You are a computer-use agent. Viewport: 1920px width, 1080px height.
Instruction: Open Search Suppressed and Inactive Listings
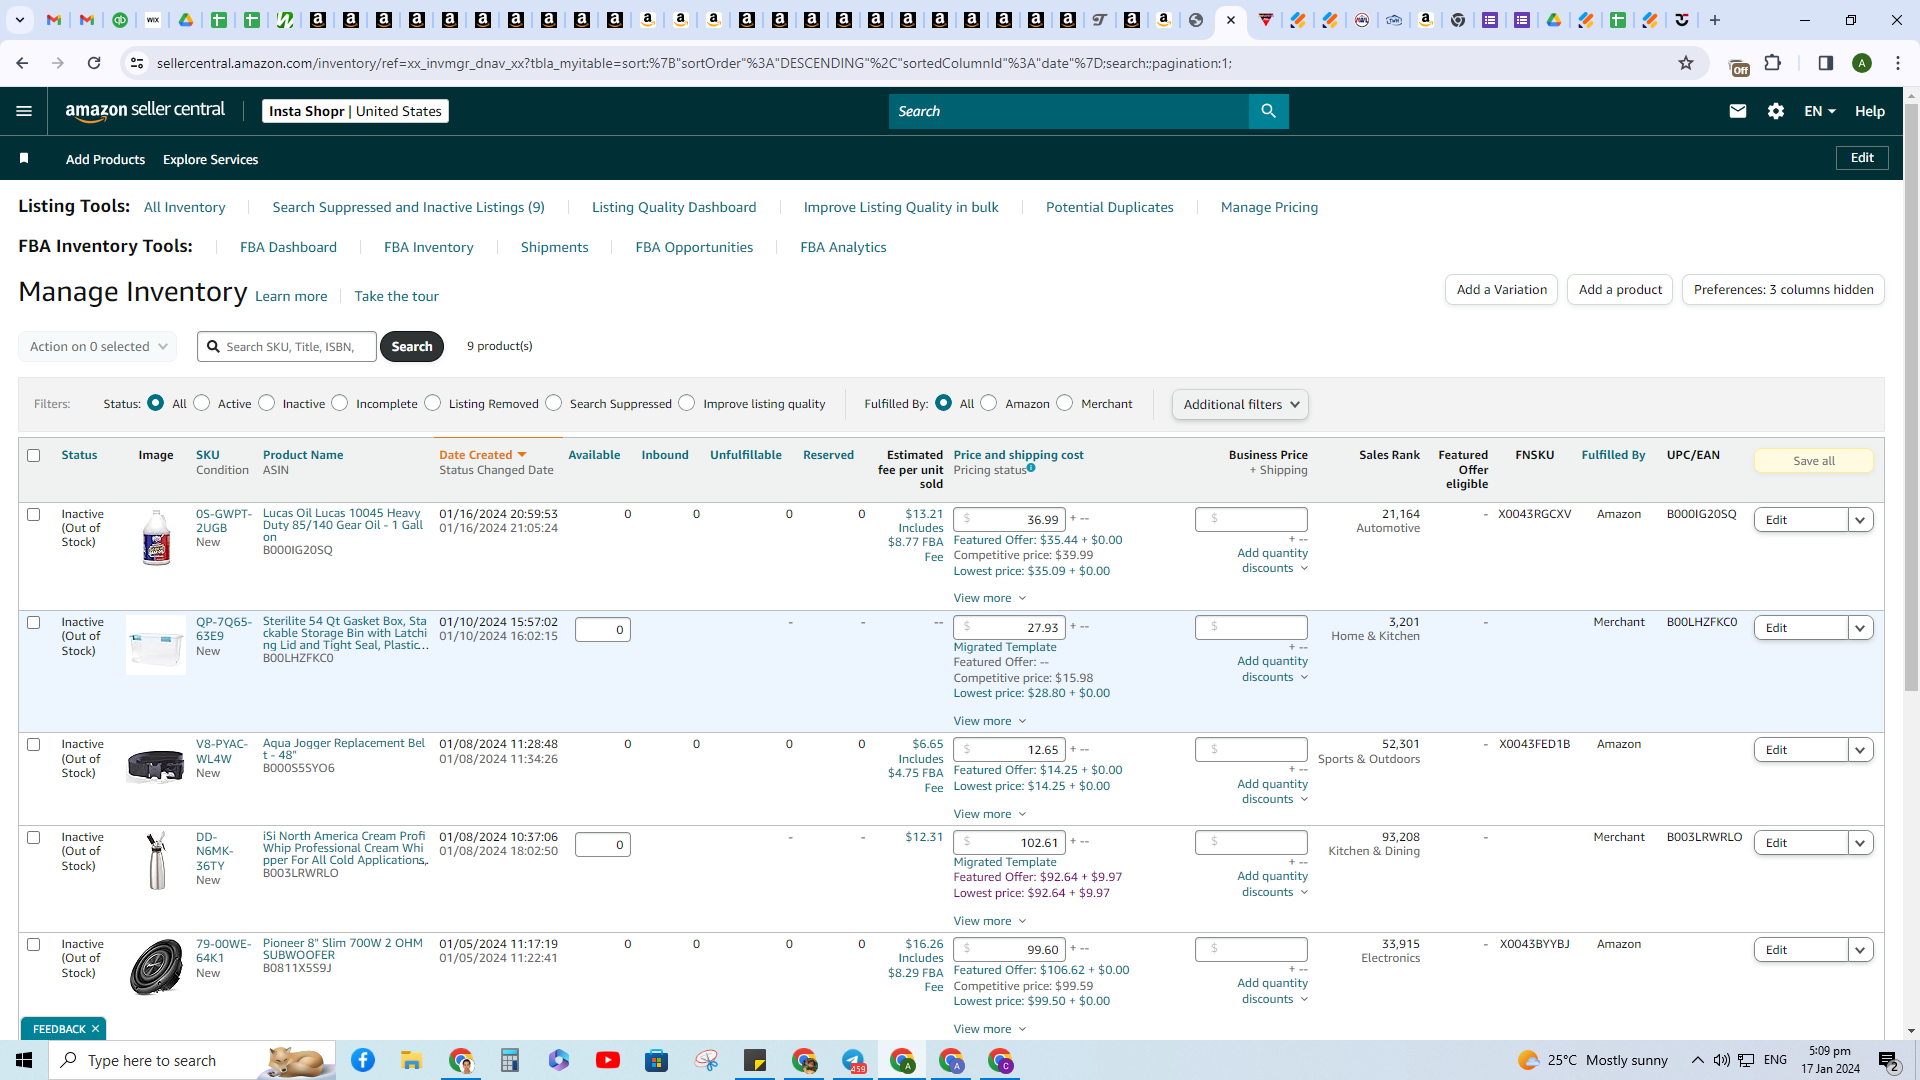(x=409, y=207)
